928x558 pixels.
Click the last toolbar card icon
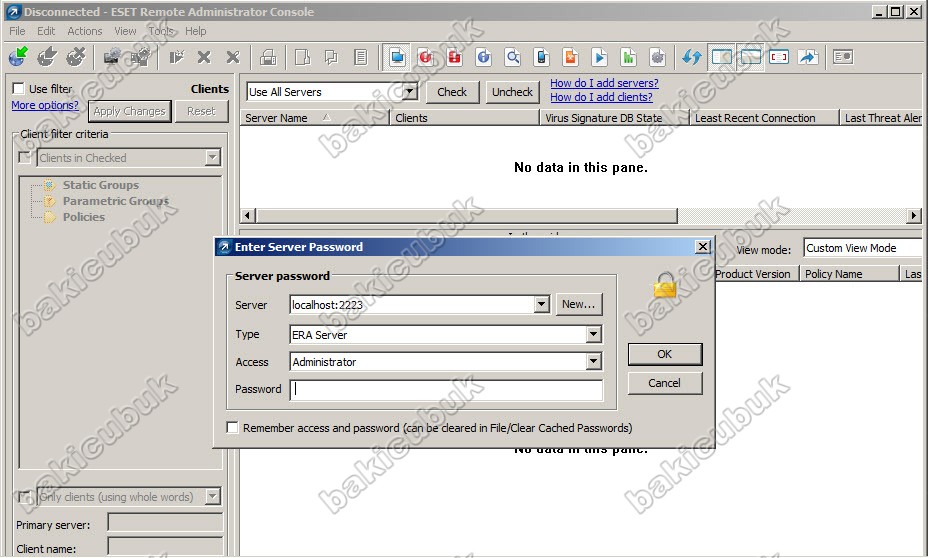click(x=843, y=57)
